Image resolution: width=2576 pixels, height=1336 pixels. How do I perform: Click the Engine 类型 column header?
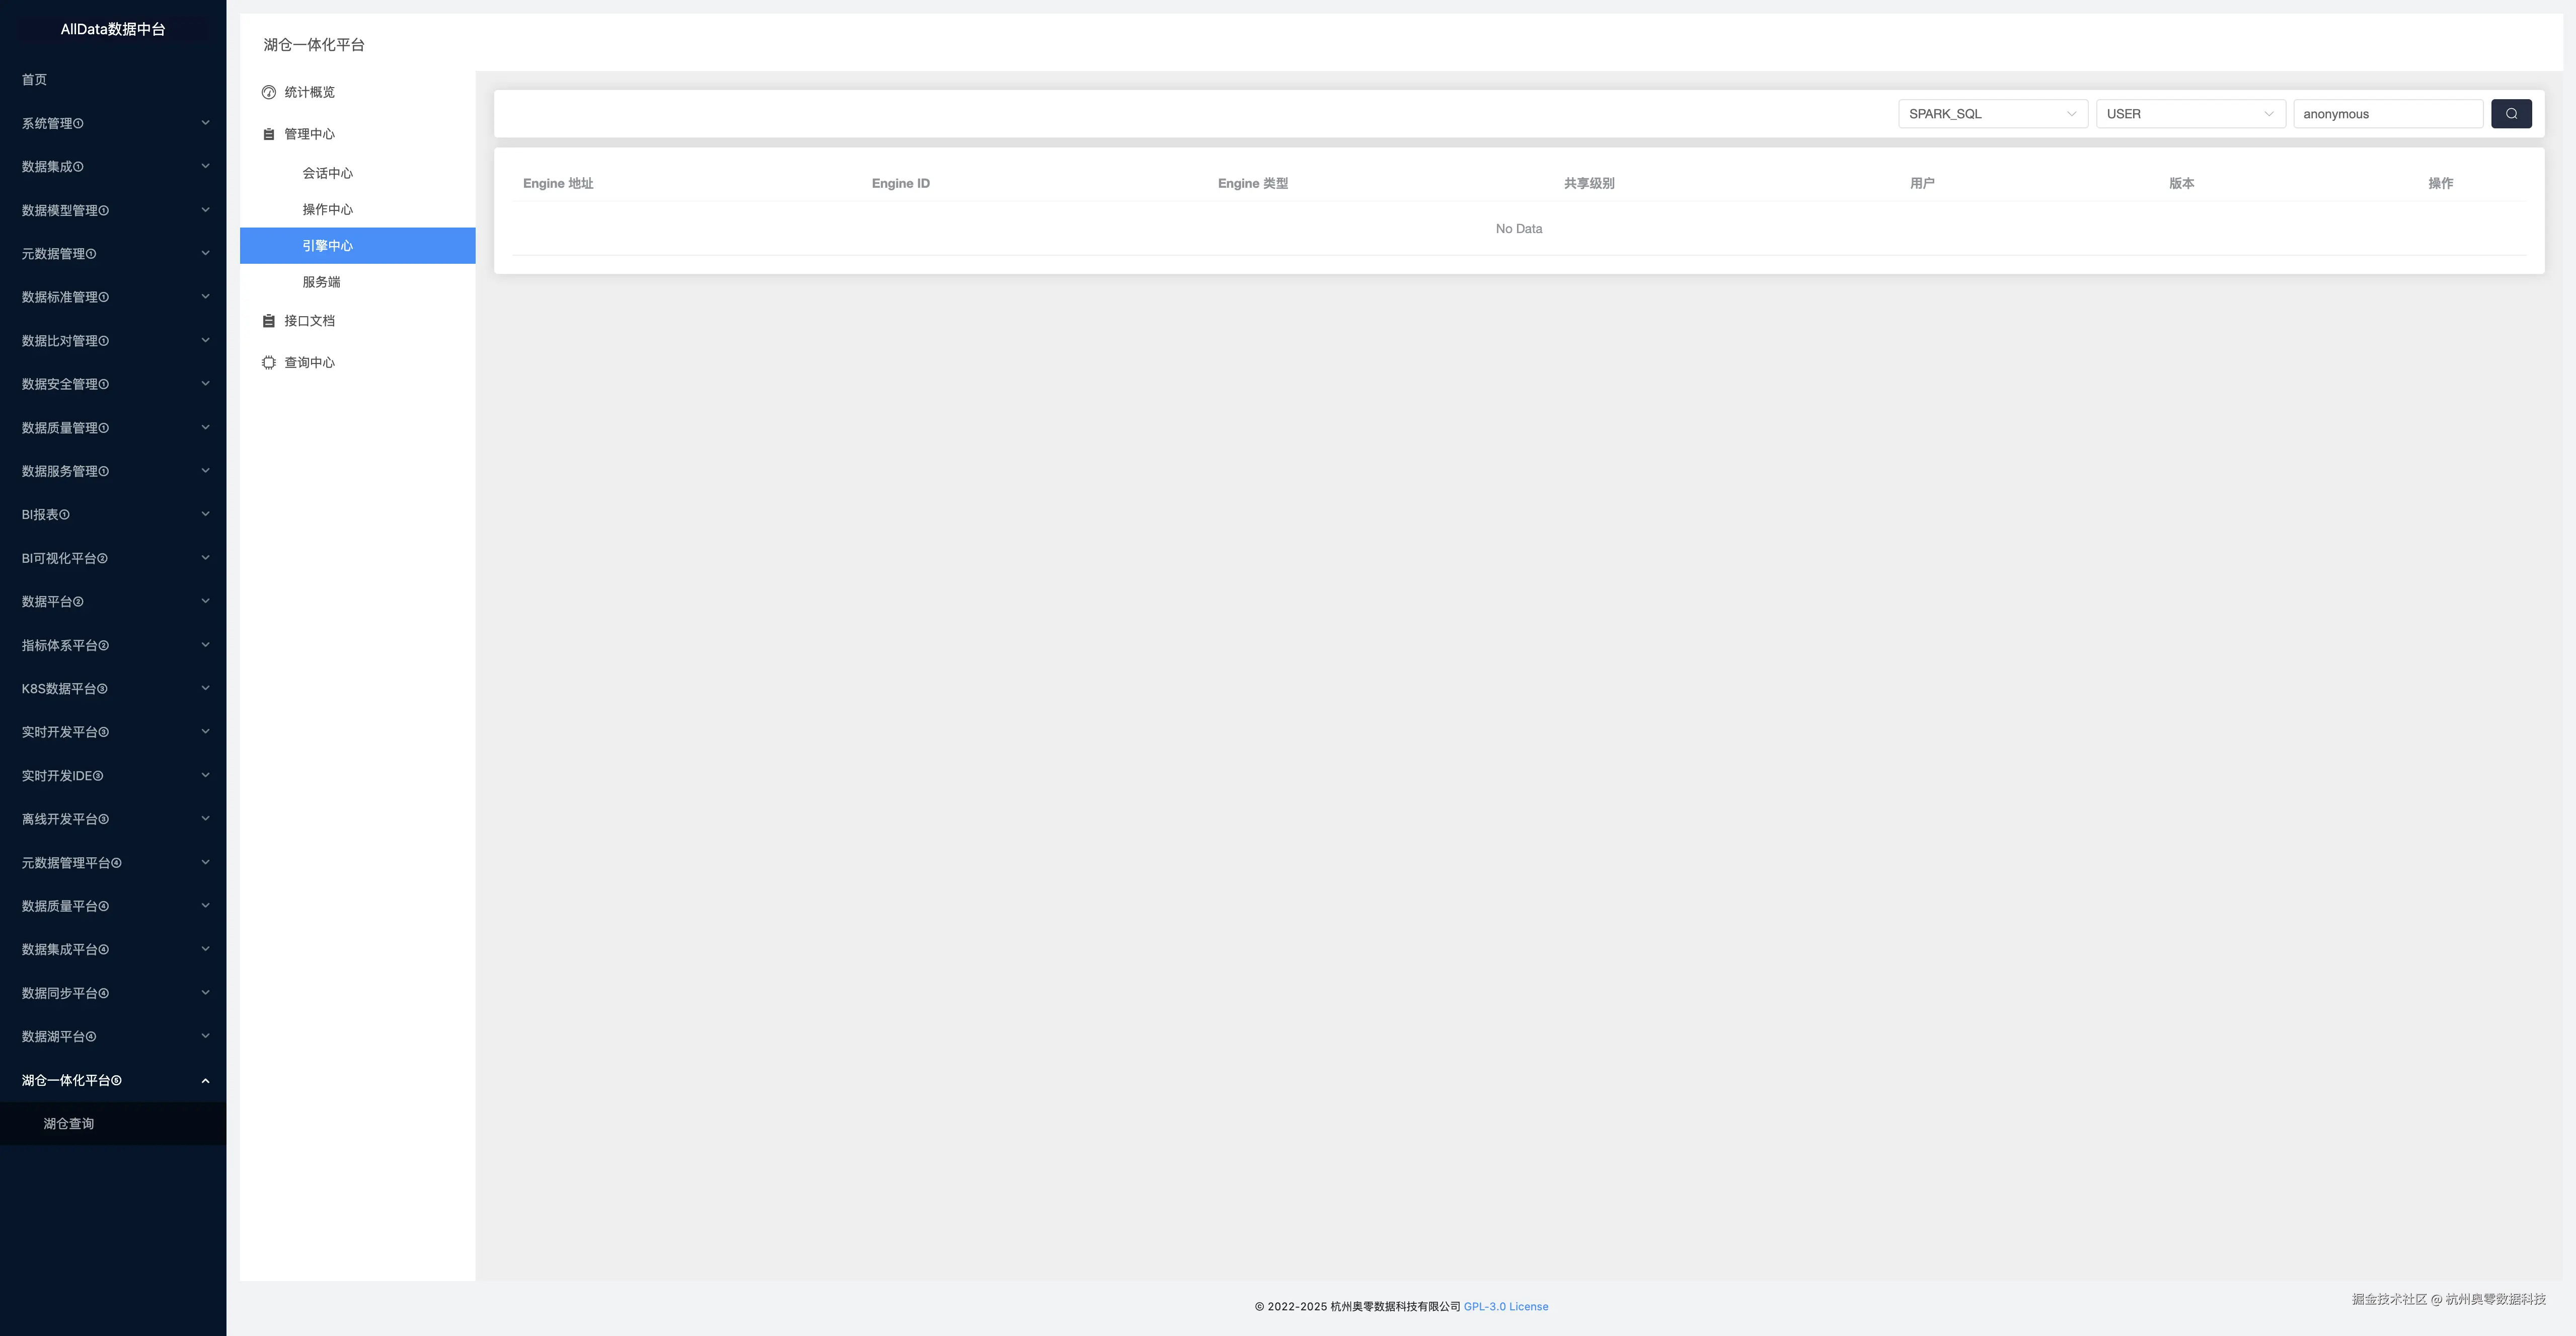click(1253, 184)
